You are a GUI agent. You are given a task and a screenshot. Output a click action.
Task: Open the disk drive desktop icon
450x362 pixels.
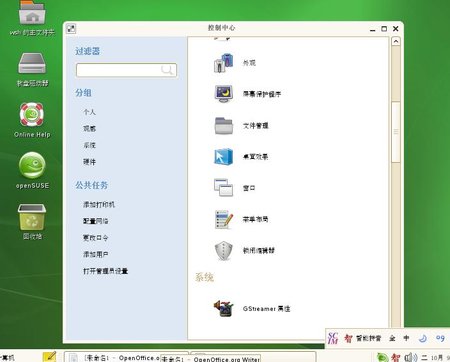click(32, 63)
